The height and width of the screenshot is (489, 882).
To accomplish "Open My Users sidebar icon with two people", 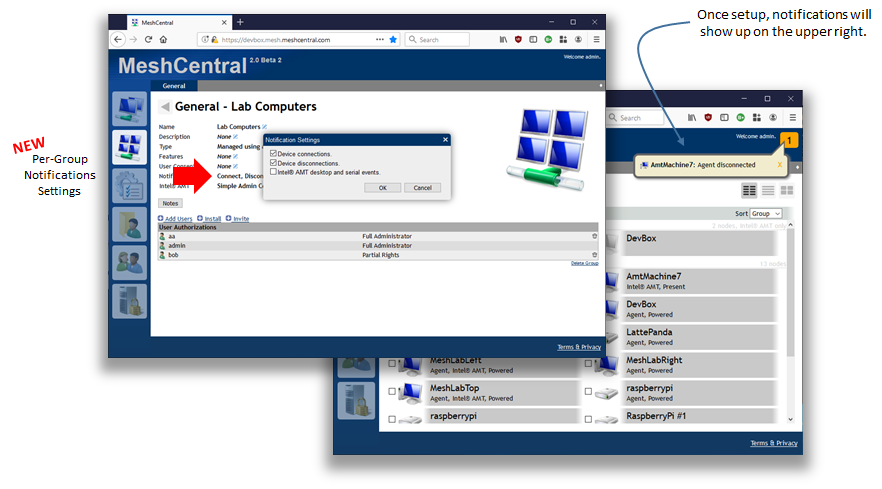I will point(129,262).
